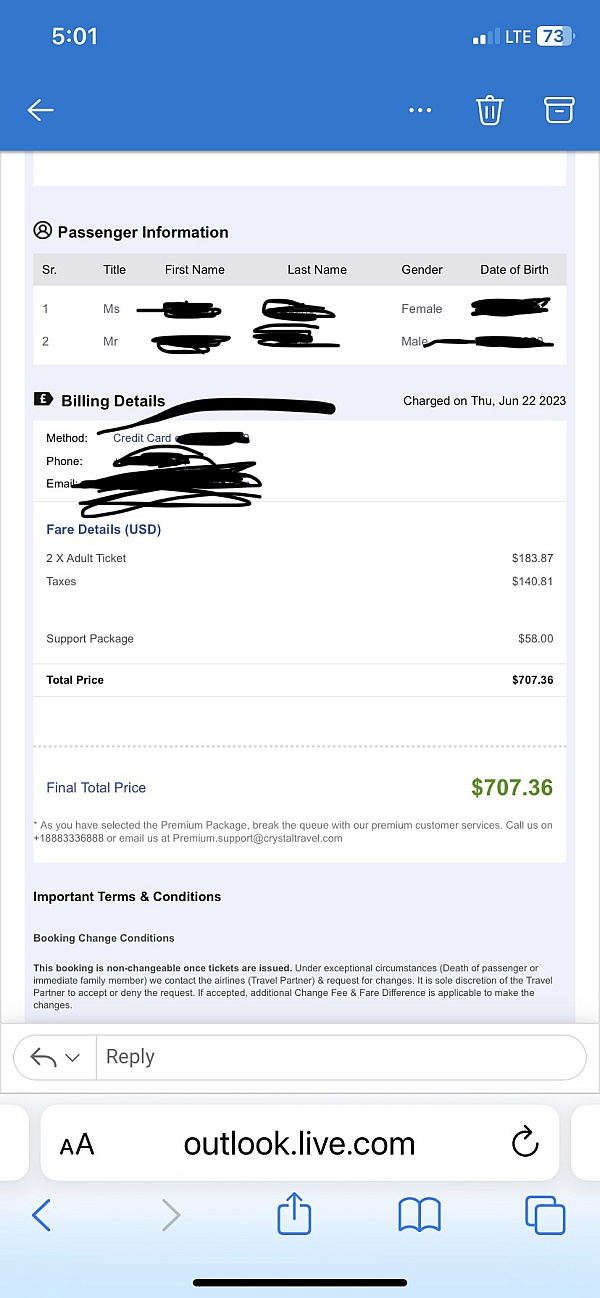Tap outlook.live.com address bar
The image size is (600, 1298).
coord(299,1143)
